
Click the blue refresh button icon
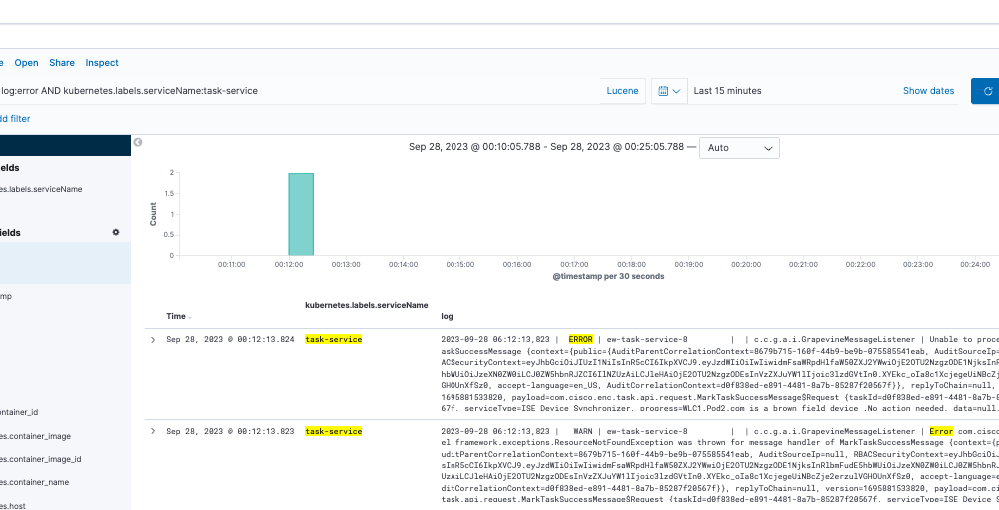(x=986, y=91)
